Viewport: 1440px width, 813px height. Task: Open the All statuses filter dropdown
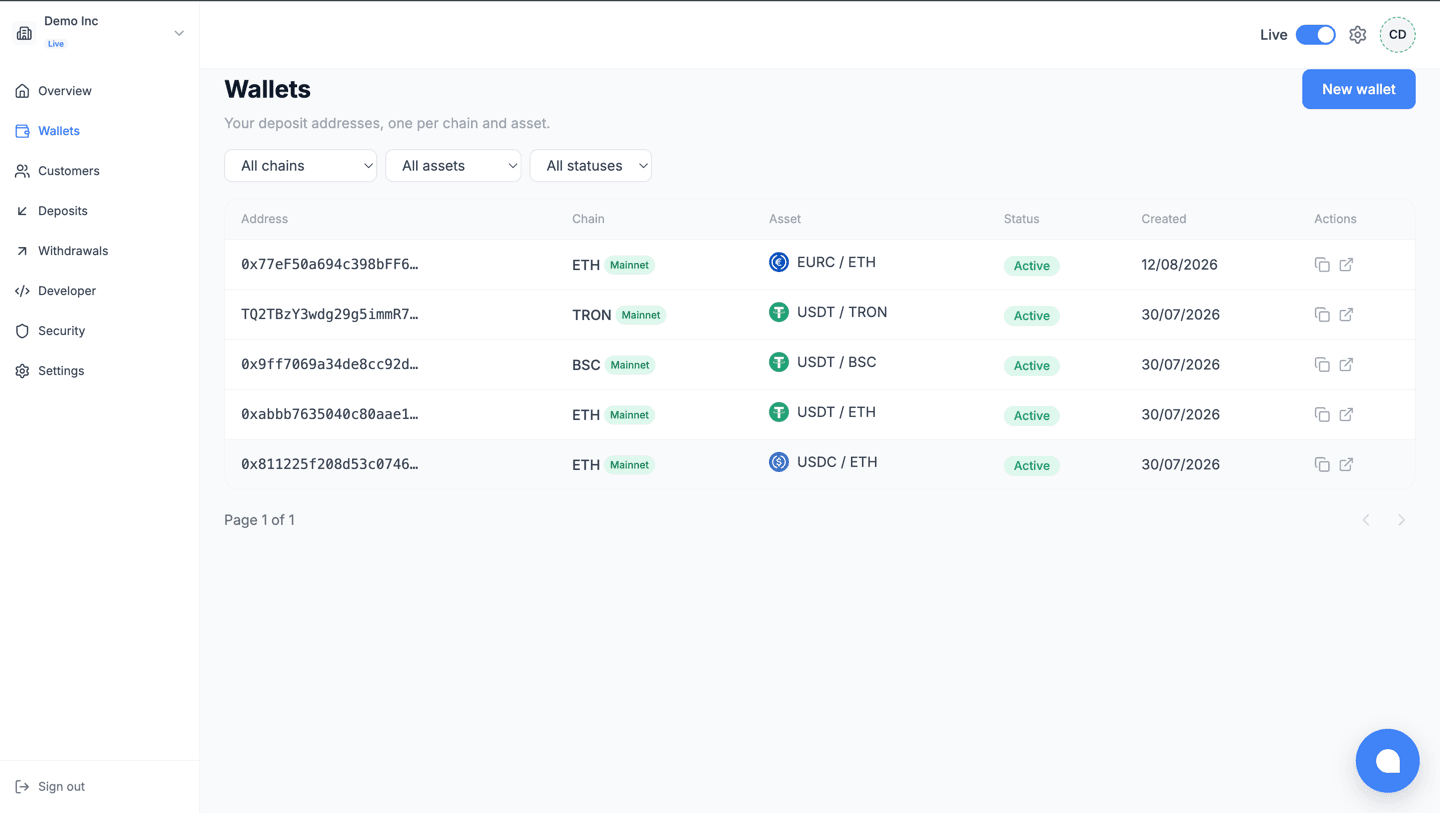[591, 166]
